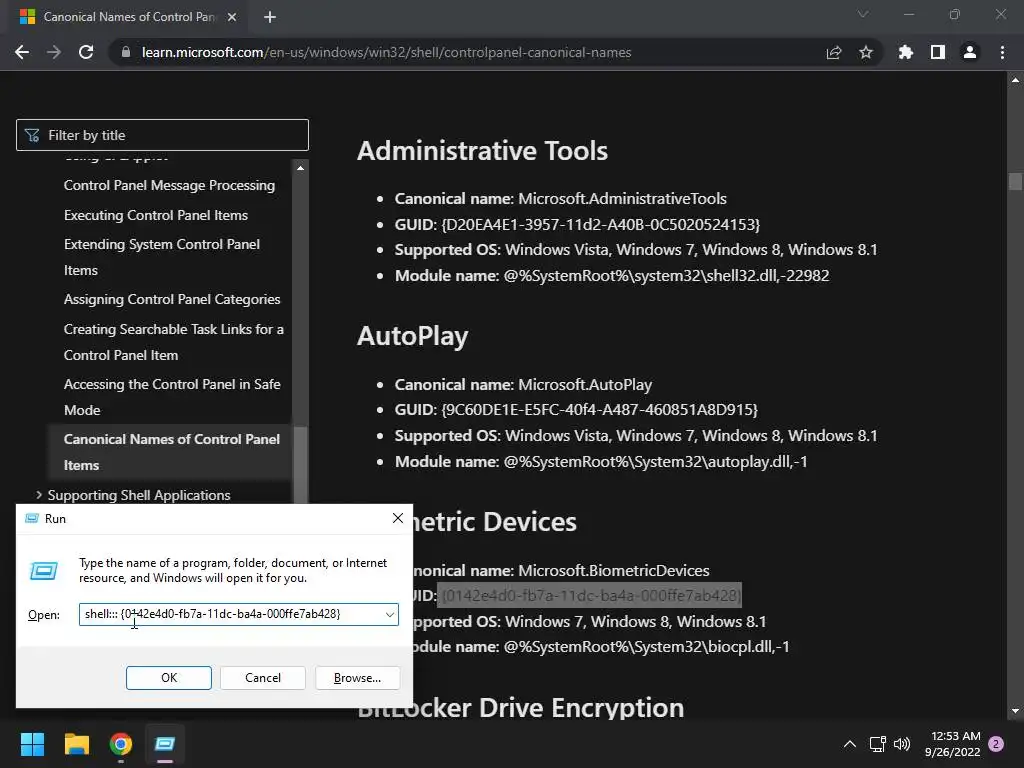This screenshot has height=768, width=1024.
Task: Select Canonical Names of Control Panel Items entry
Action: click(171, 452)
